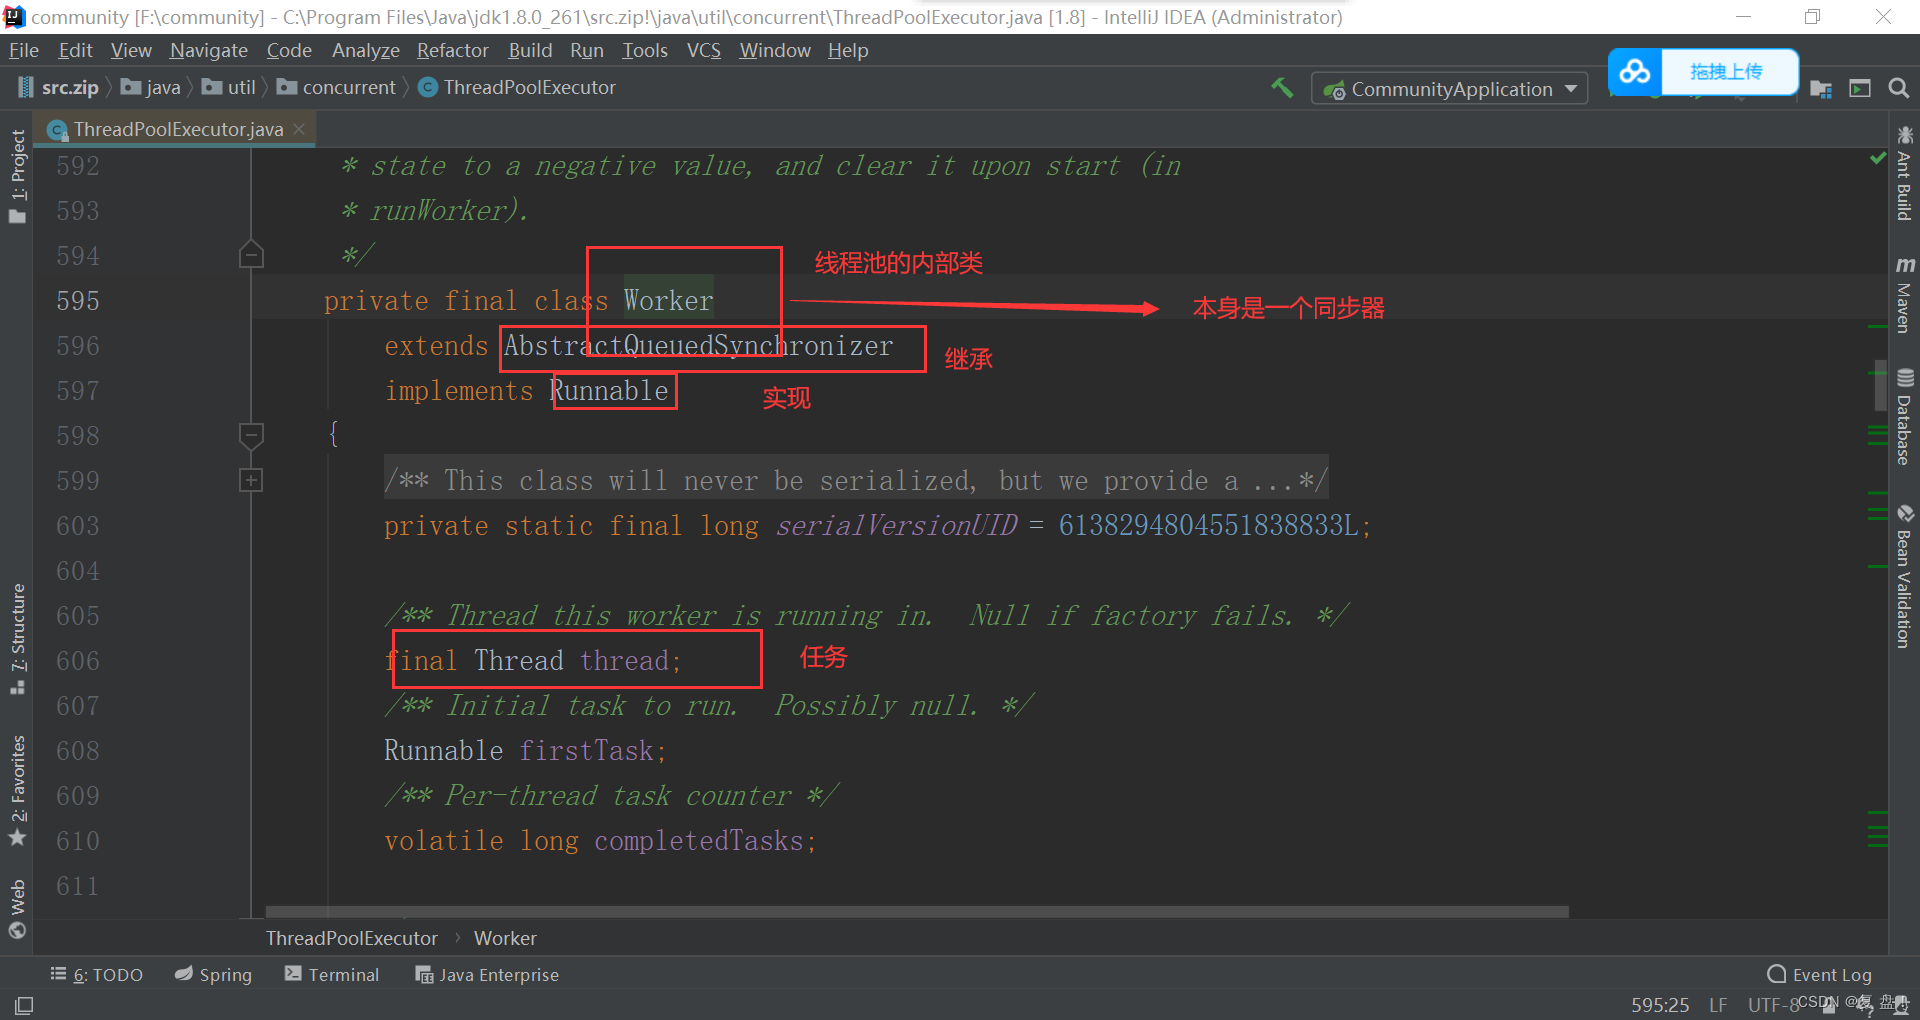Open the Maven side panel
1920x1020 pixels.
pos(1904,294)
